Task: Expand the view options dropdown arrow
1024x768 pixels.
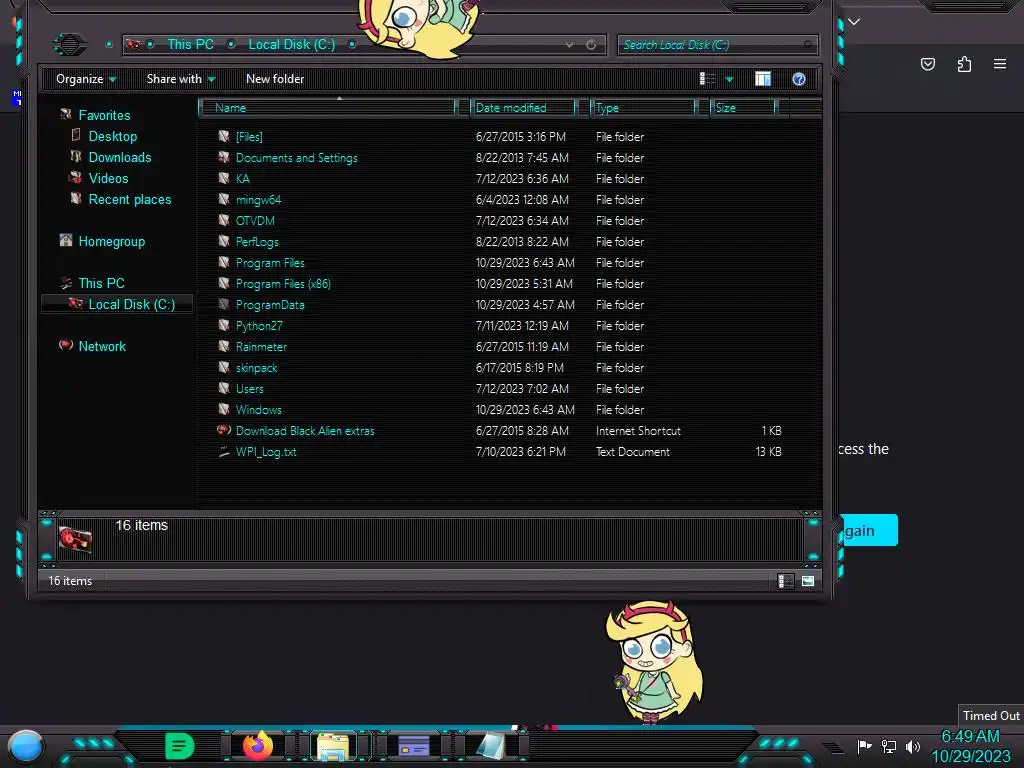Action: [729, 80]
